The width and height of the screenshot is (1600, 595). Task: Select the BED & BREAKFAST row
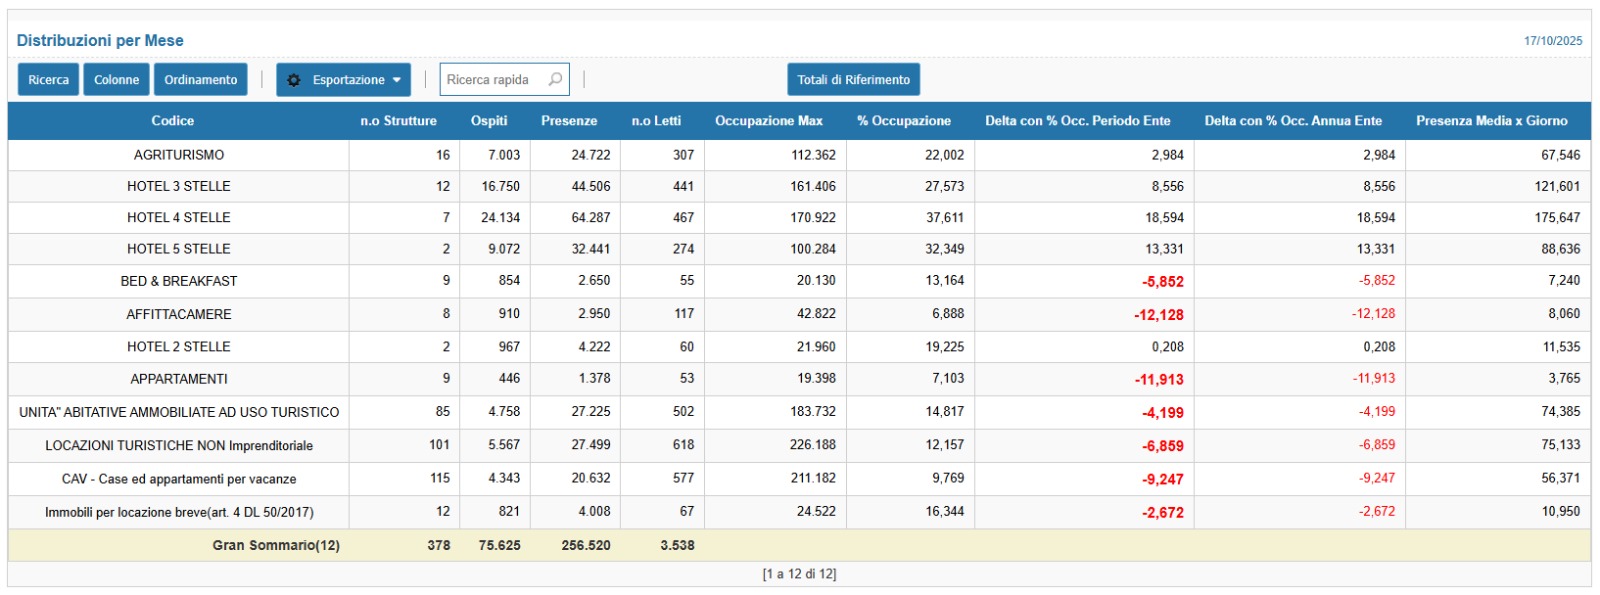click(x=179, y=281)
